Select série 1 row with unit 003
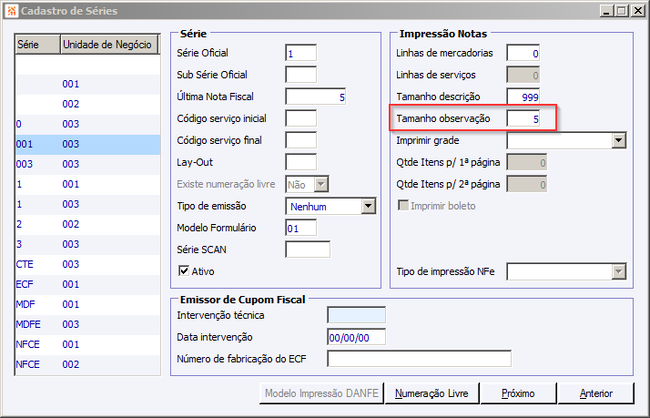 (x=87, y=204)
